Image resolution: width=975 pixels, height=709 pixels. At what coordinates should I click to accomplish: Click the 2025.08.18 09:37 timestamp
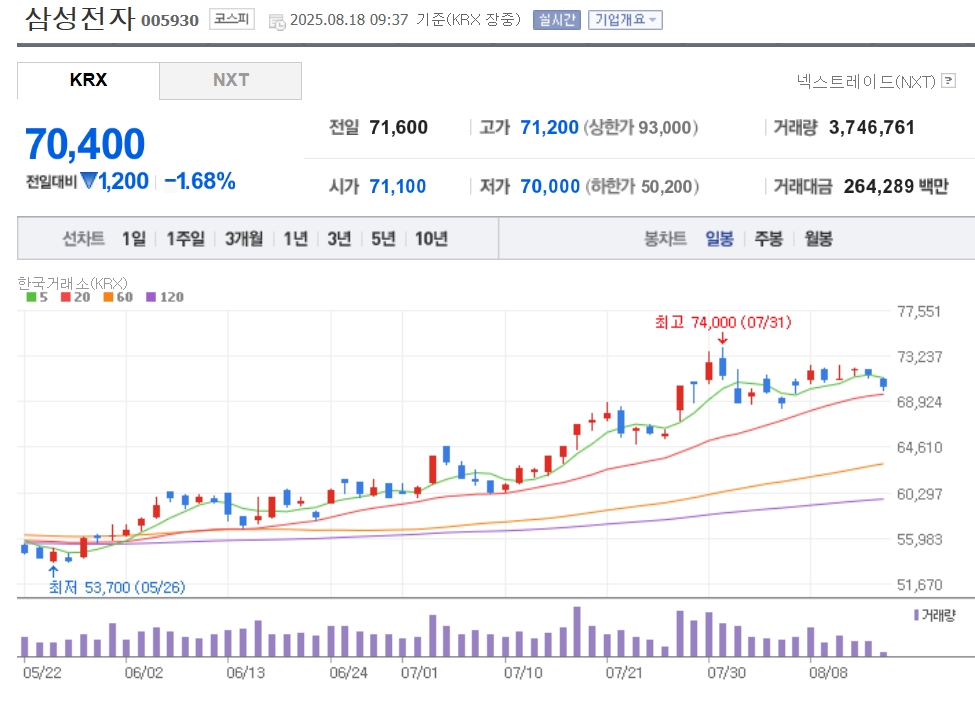[349, 20]
